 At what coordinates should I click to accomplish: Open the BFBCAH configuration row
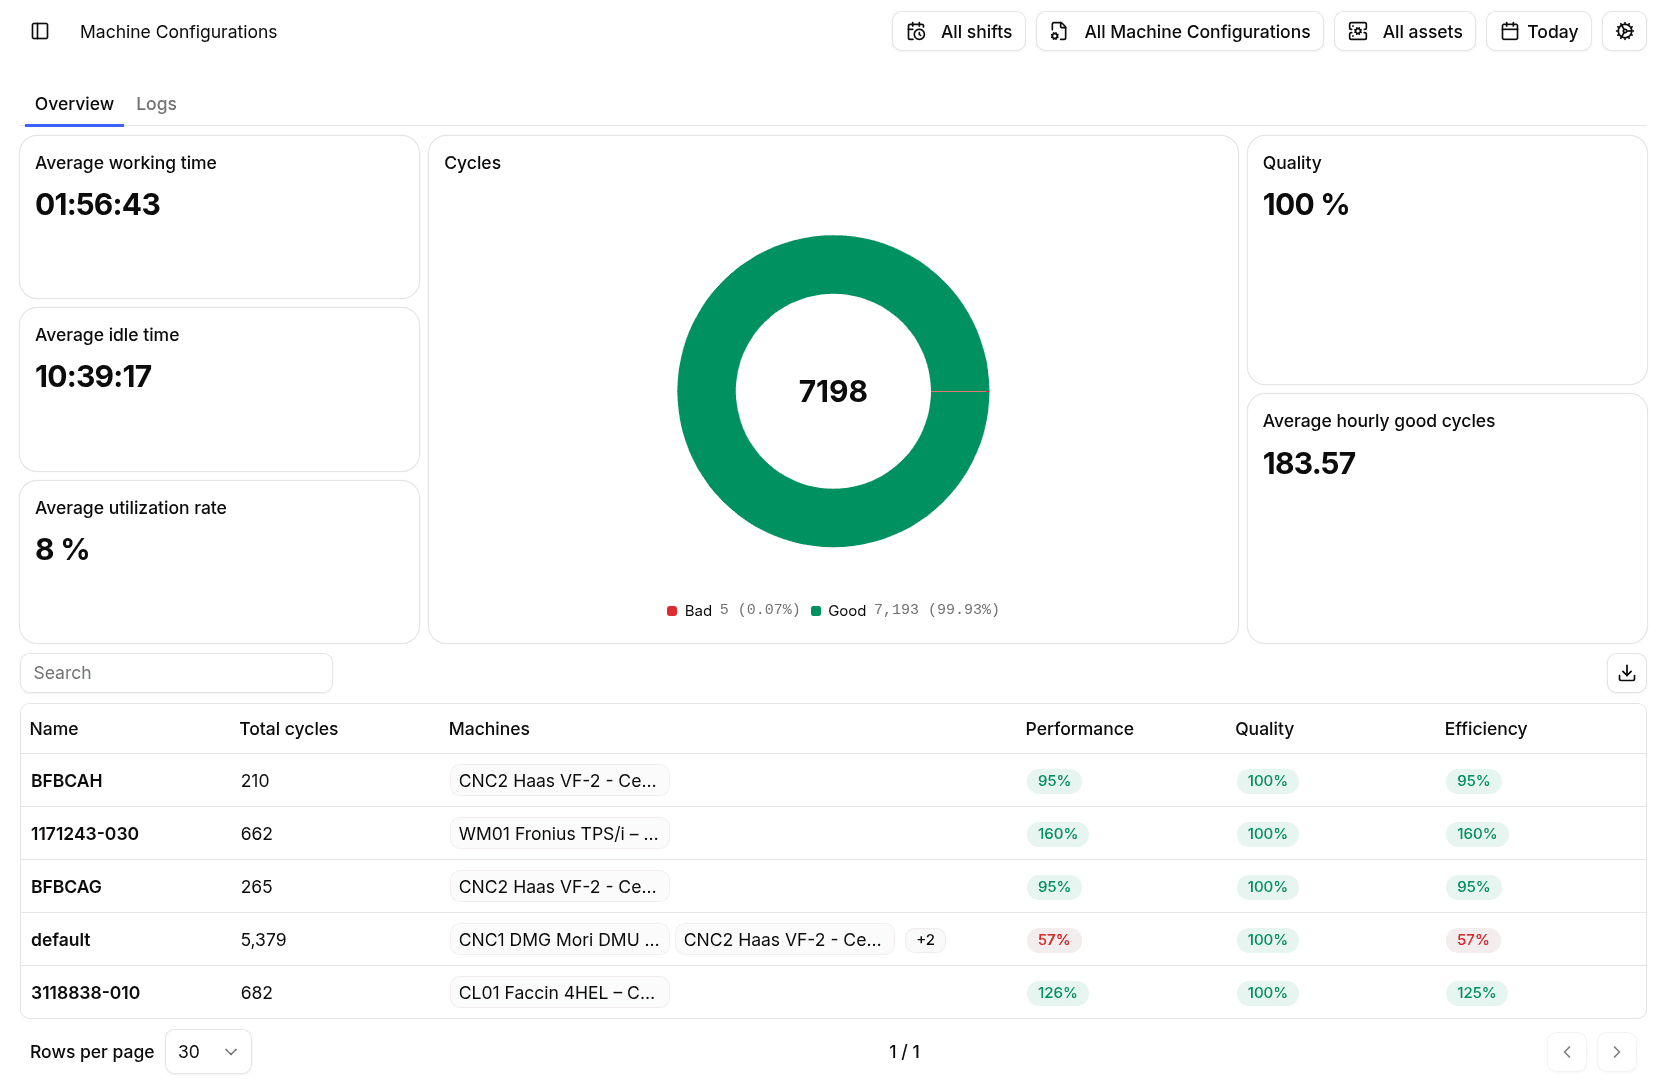833,781
